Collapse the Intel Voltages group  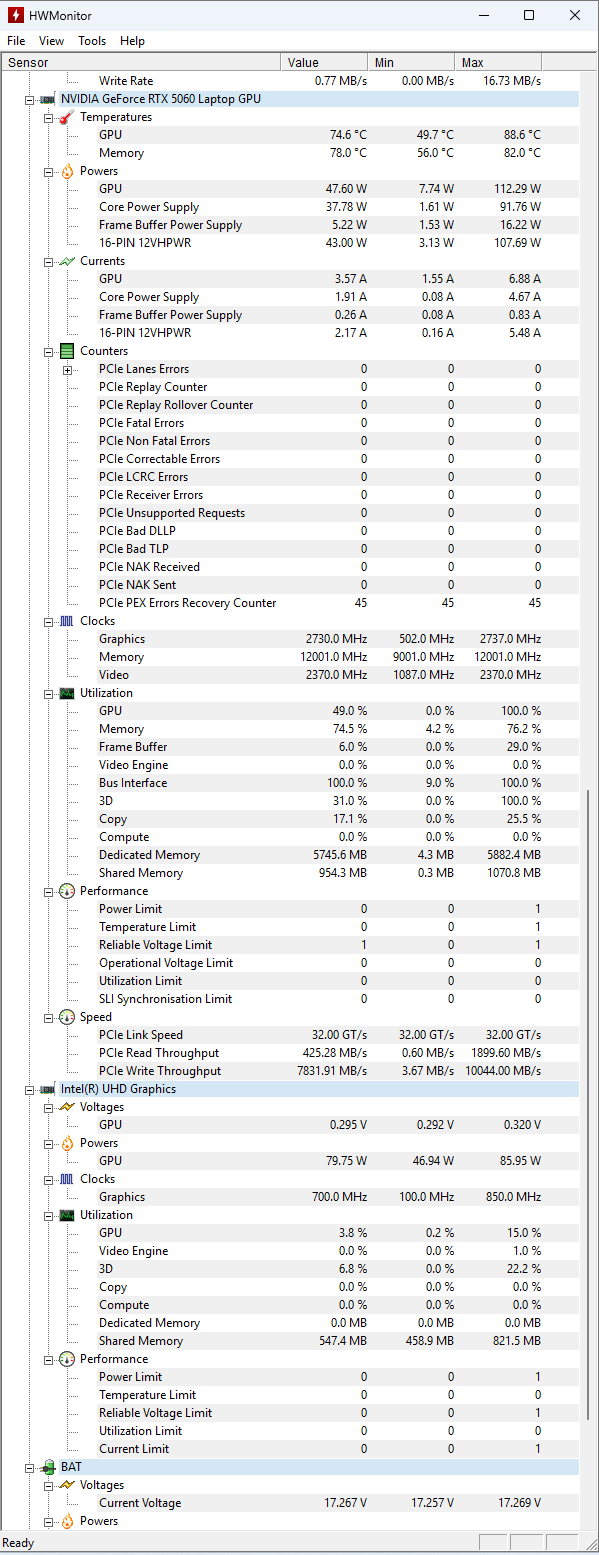[x=48, y=1107]
